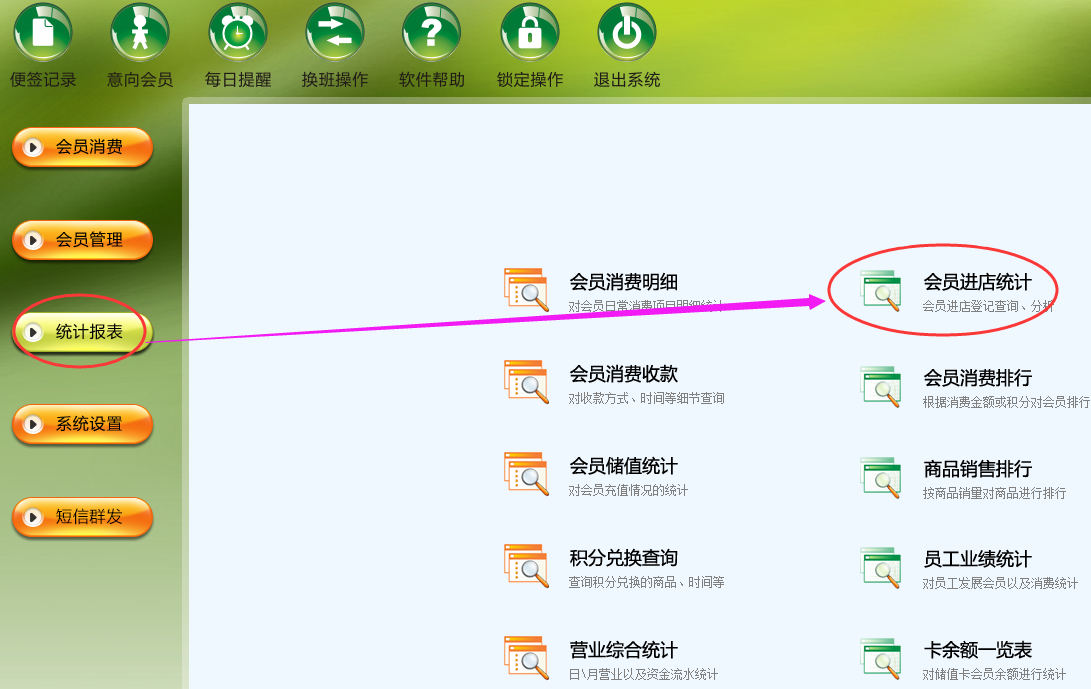
Task: Open the 会员消费明细 report icon
Action: point(526,290)
